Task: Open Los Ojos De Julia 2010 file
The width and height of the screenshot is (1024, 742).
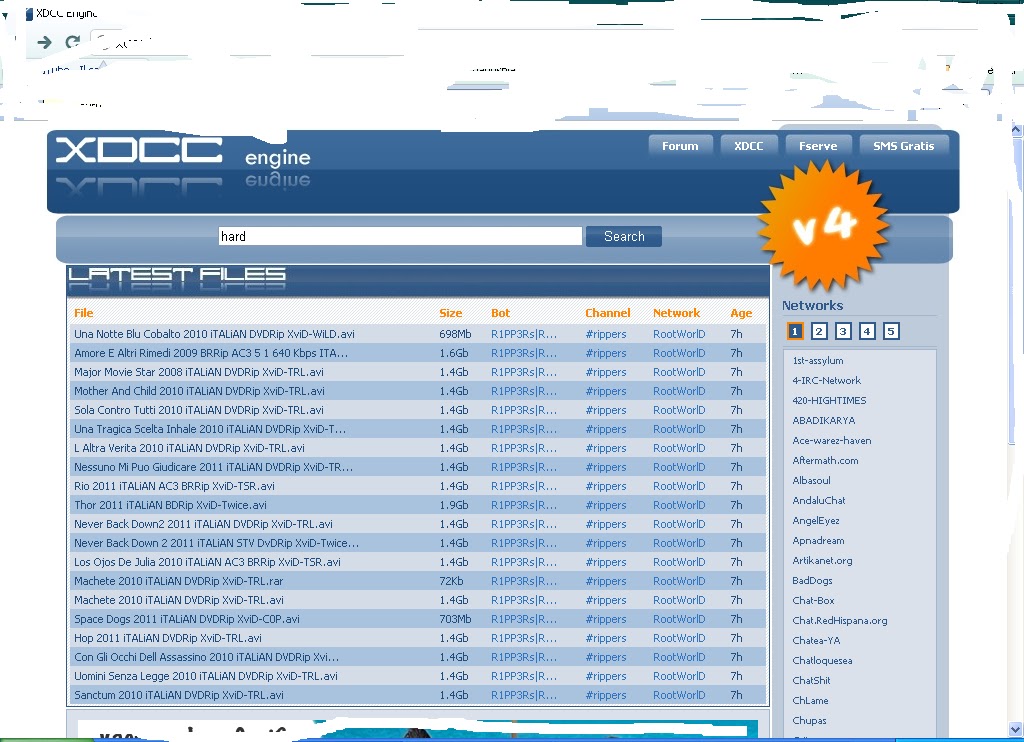Action: point(207,562)
